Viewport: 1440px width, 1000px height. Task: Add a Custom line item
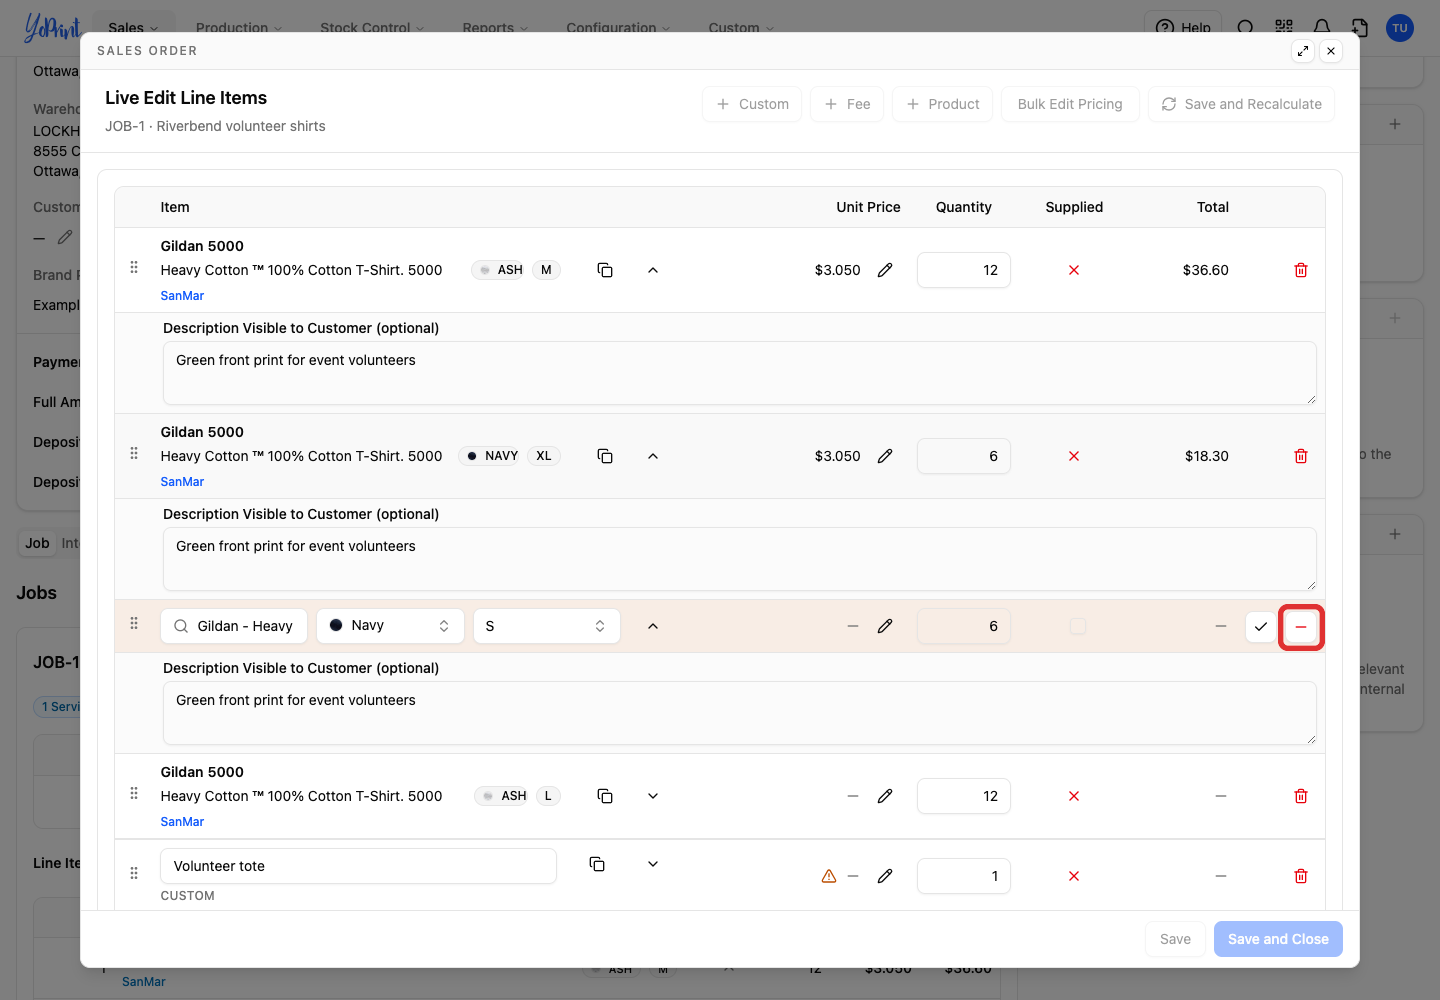coord(752,104)
